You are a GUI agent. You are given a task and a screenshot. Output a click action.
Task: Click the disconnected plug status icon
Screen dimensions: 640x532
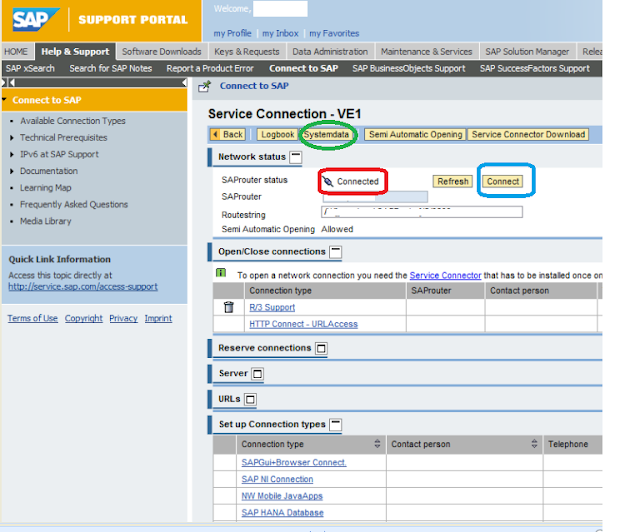click(x=327, y=181)
